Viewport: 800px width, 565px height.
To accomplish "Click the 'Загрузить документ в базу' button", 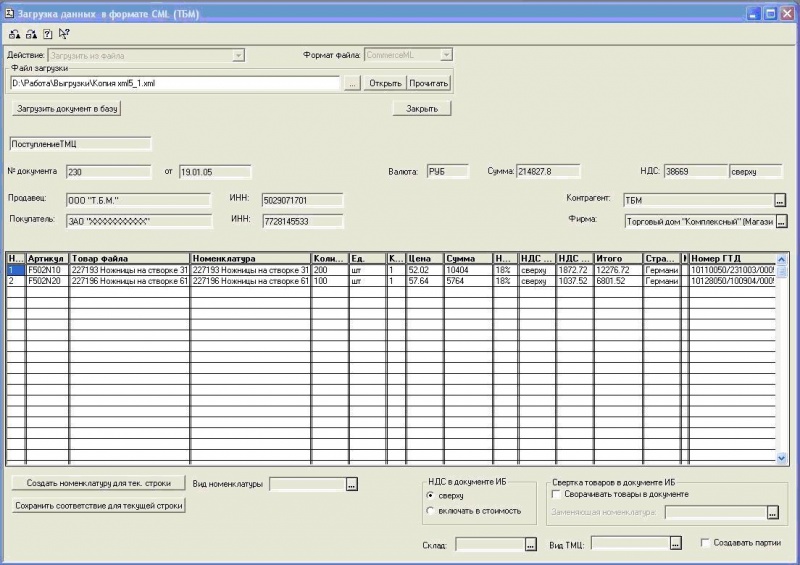I will coord(67,108).
